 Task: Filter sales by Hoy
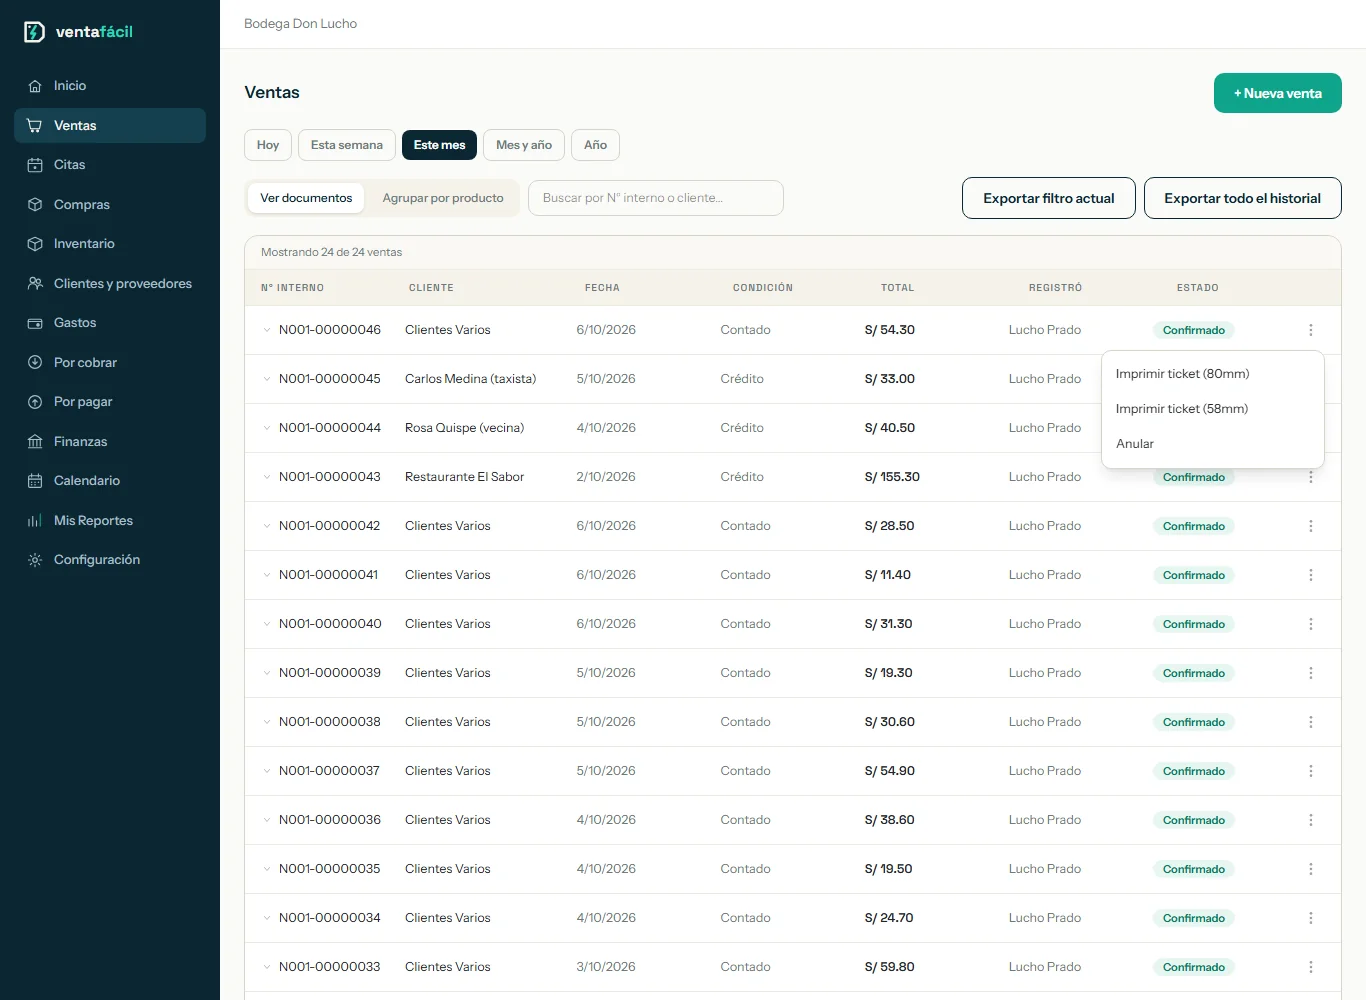(268, 145)
